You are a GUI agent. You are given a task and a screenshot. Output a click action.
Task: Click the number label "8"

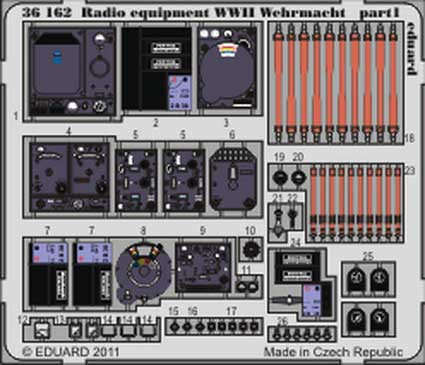[143, 230]
